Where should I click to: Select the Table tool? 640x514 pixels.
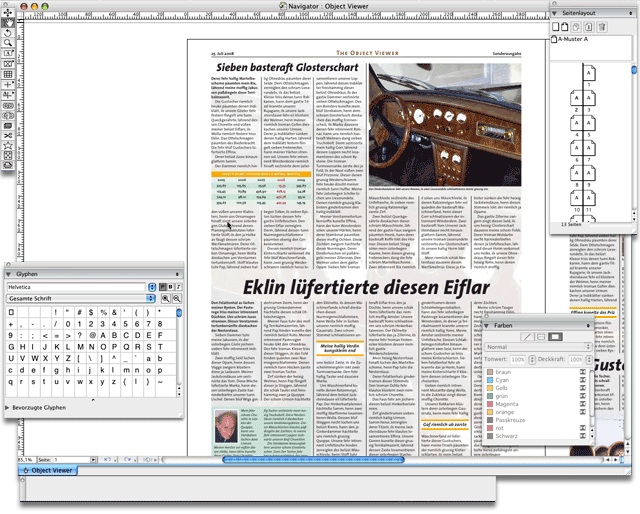click(8, 74)
